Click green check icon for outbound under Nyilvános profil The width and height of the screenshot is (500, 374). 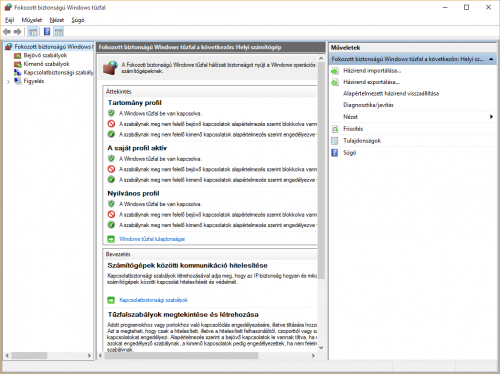click(111, 225)
